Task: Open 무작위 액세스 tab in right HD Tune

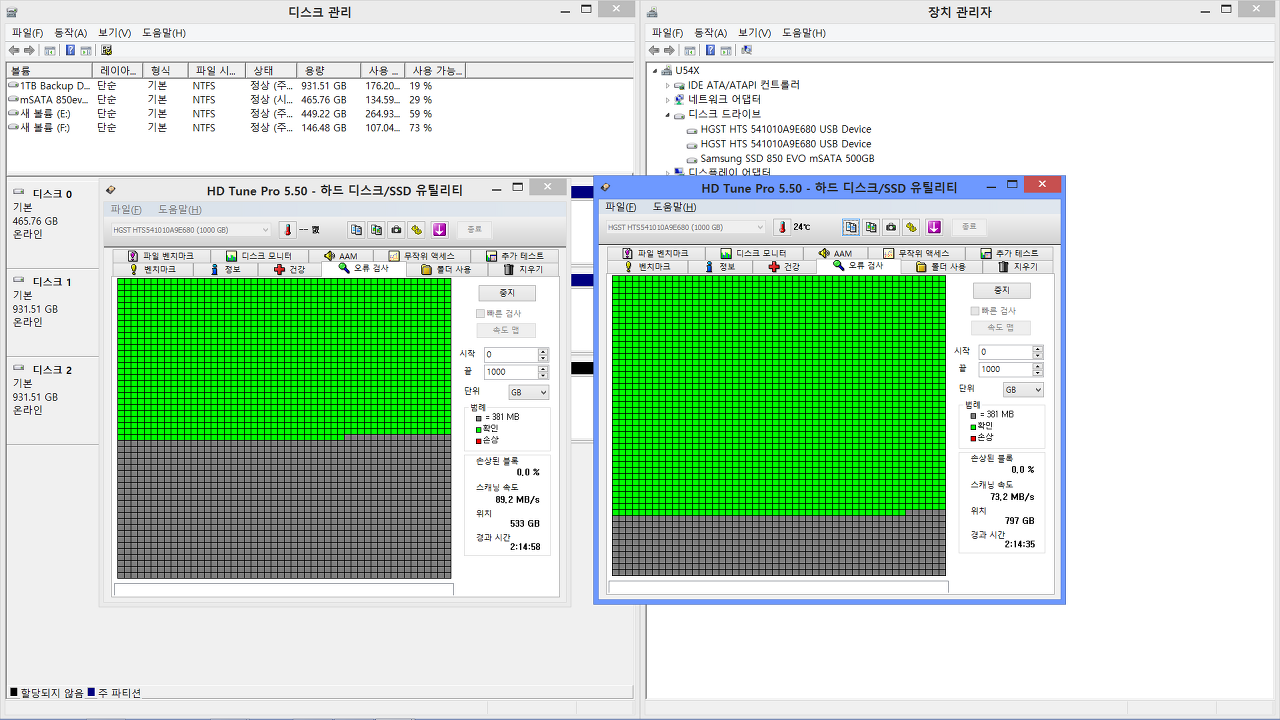Action: (917, 254)
